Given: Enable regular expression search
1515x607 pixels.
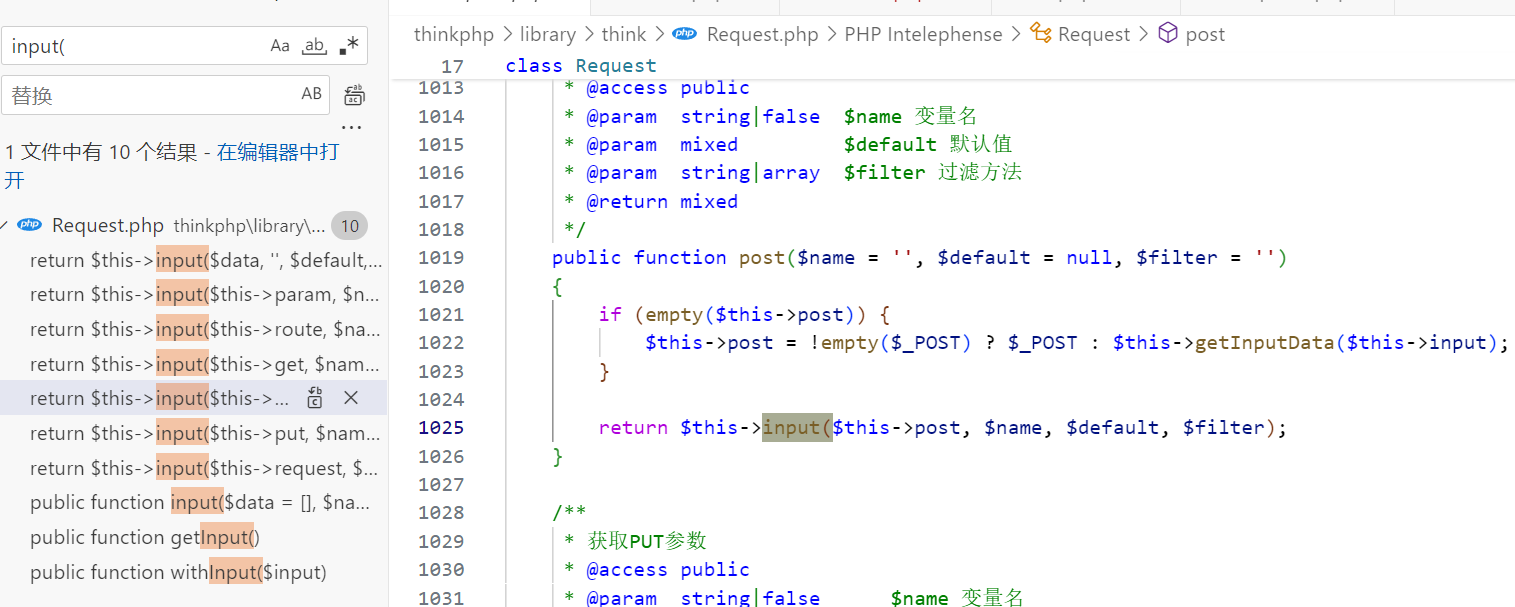Looking at the screenshot, I should [x=348, y=46].
